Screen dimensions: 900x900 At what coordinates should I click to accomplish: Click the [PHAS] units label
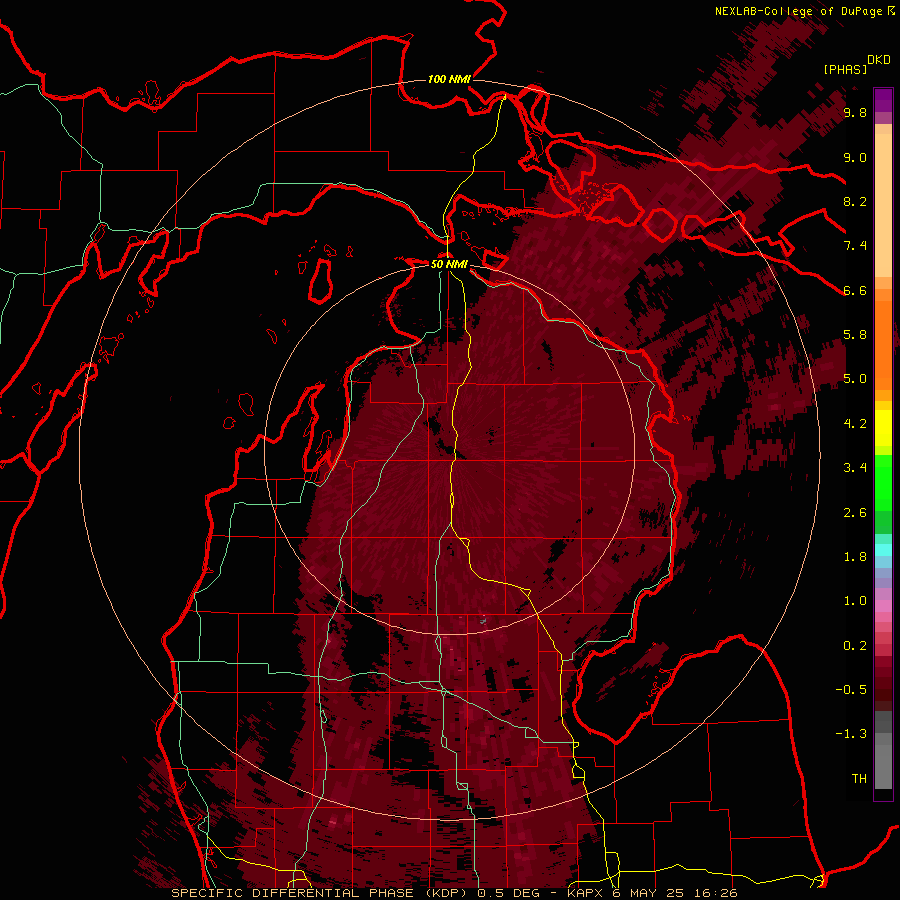[845, 69]
